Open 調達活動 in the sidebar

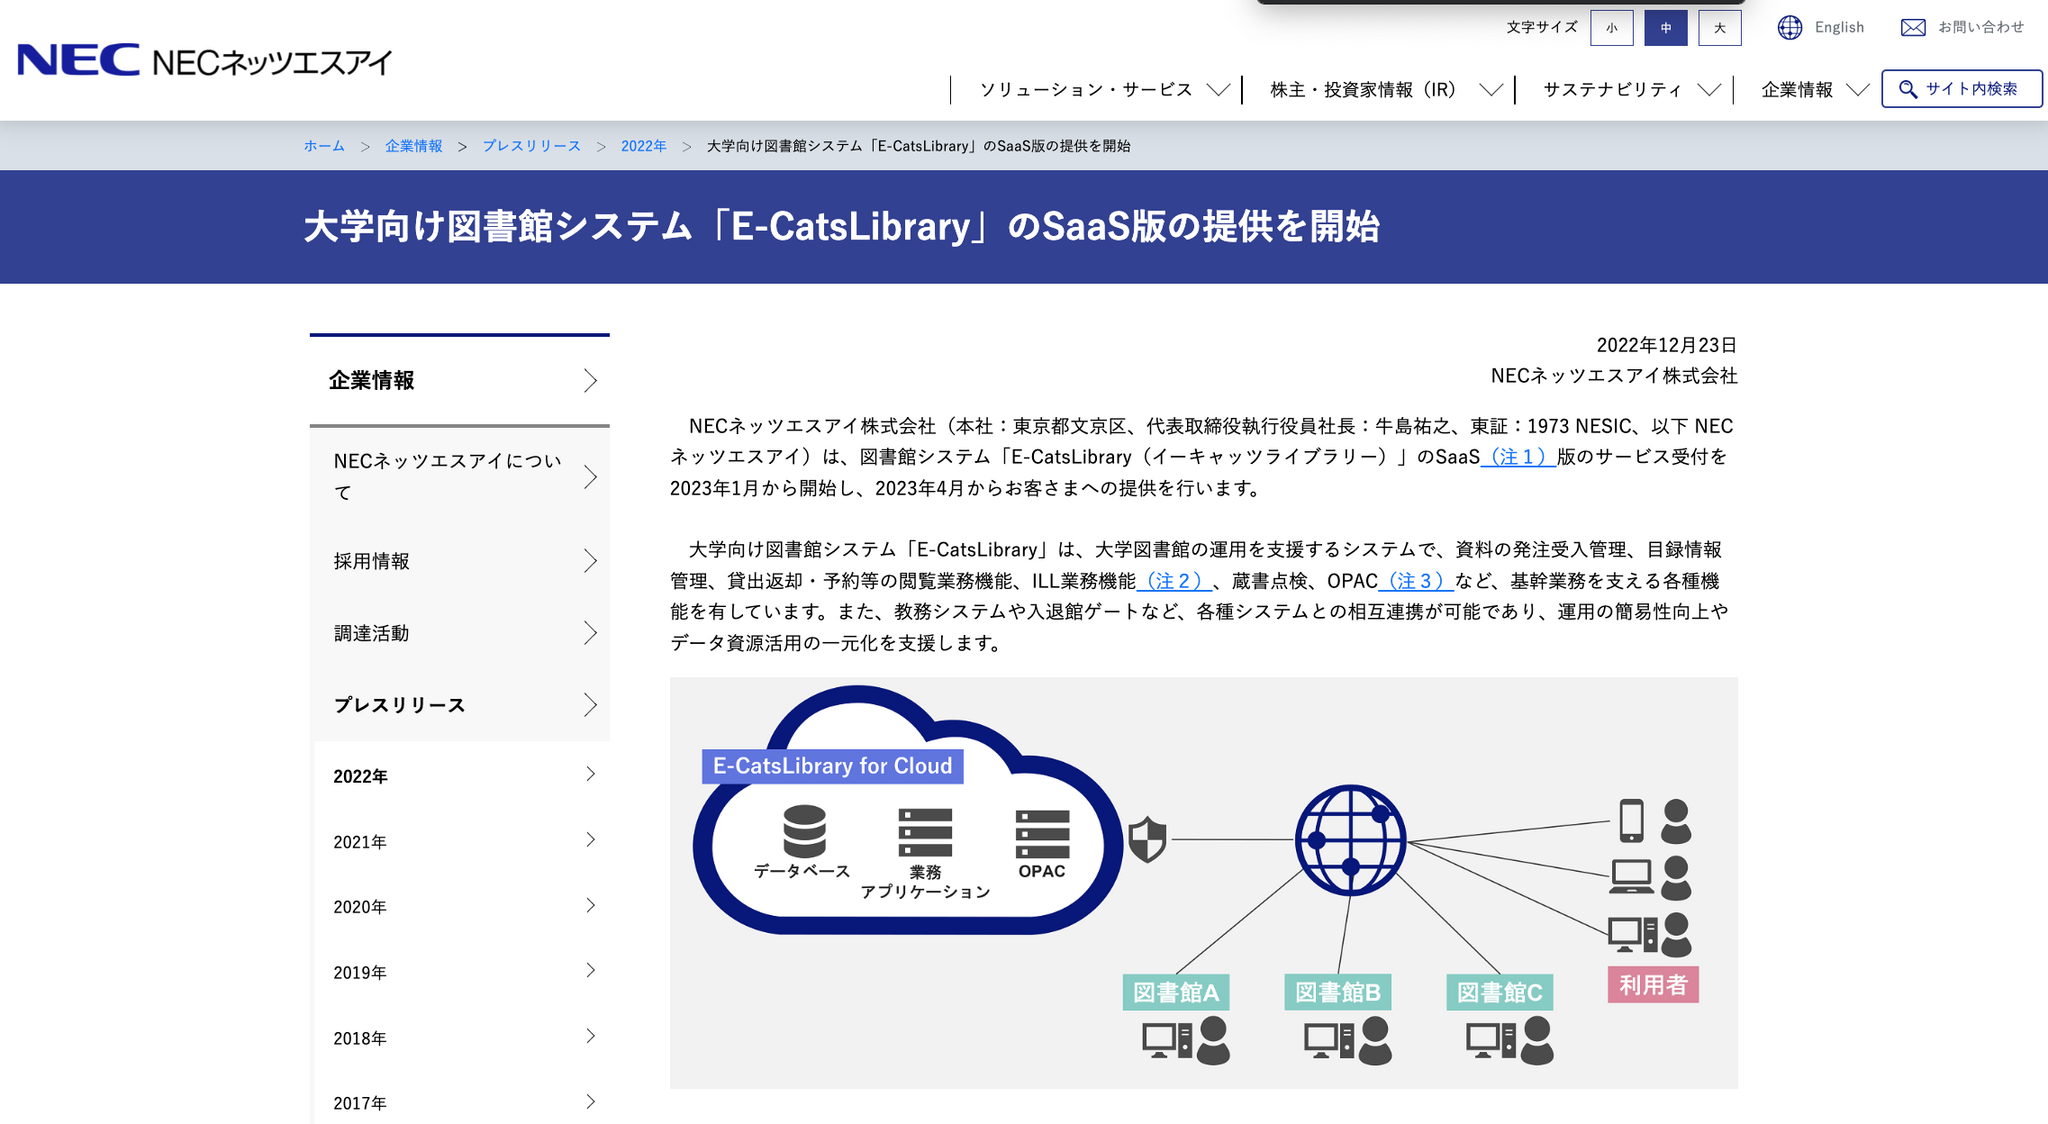[459, 633]
